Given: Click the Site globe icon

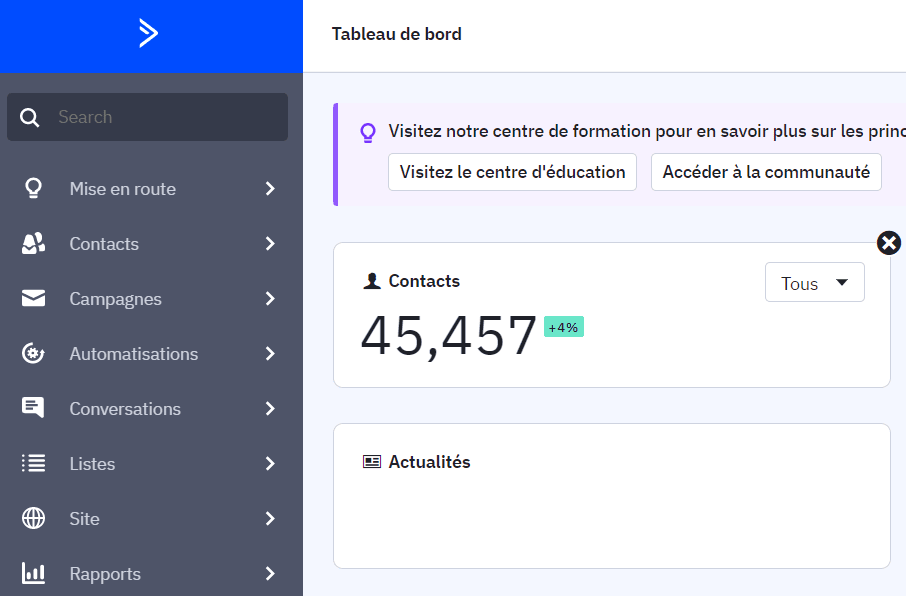Looking at the screenshot, I should tap(33, 518).
